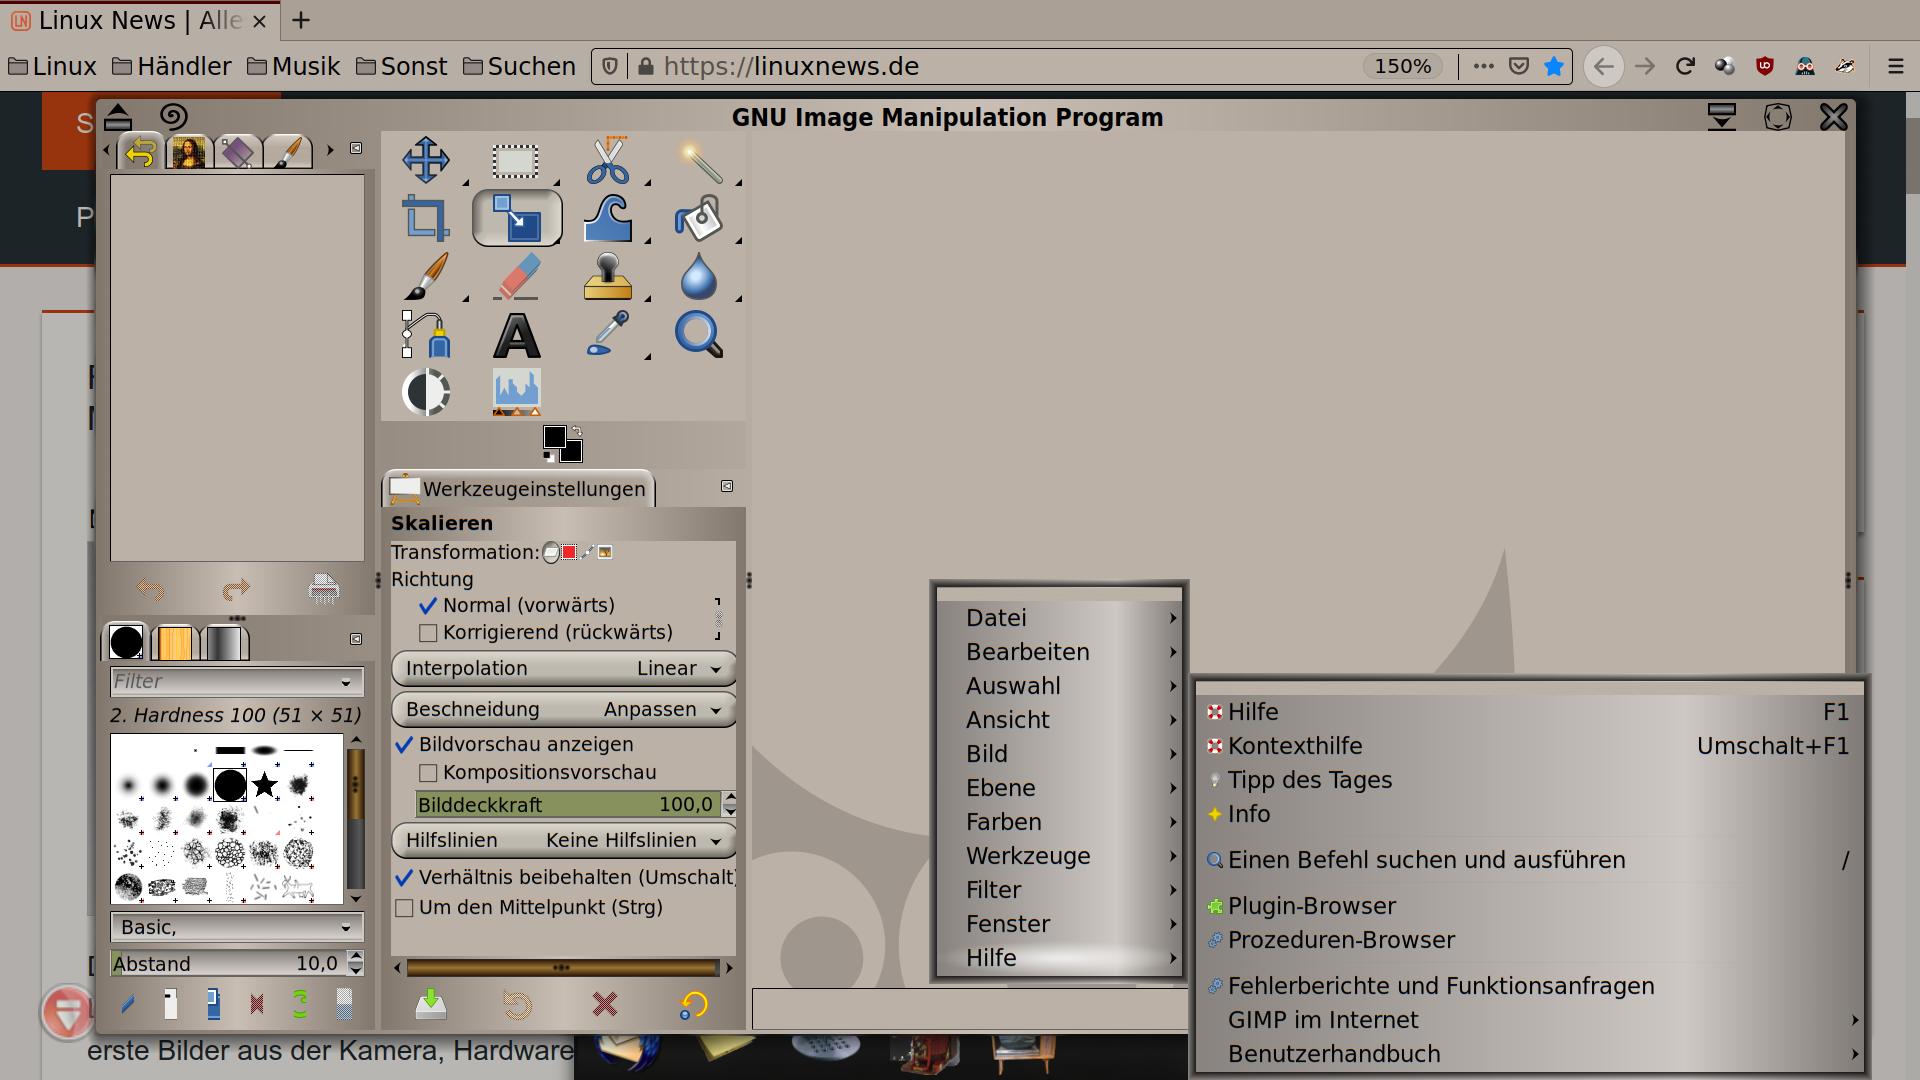The image size is (1920, 1080).
Task: Open the brush Filter combo box arrow
Action: [346, 682]
